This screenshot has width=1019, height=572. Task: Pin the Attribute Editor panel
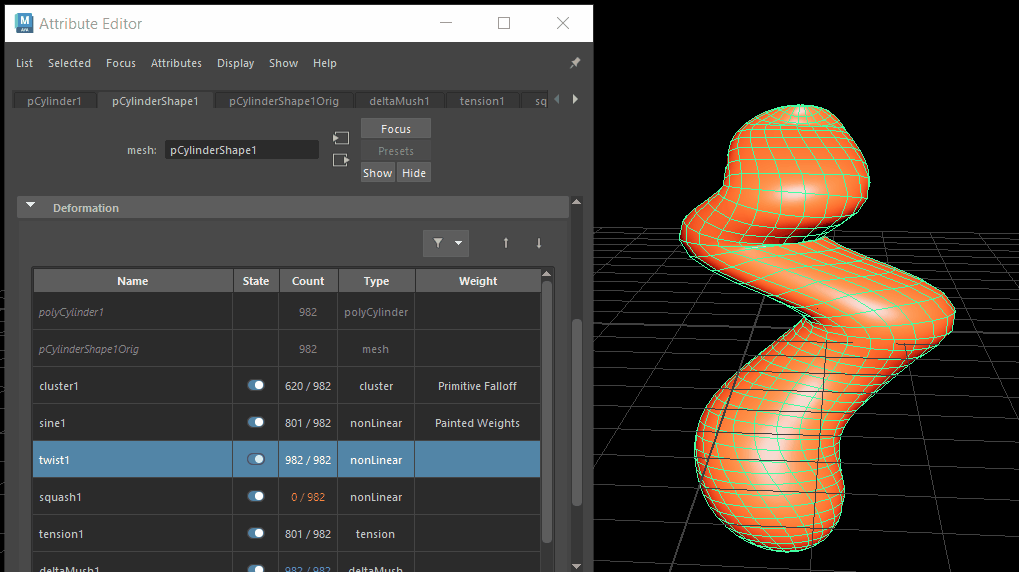[x=575, y=63]
